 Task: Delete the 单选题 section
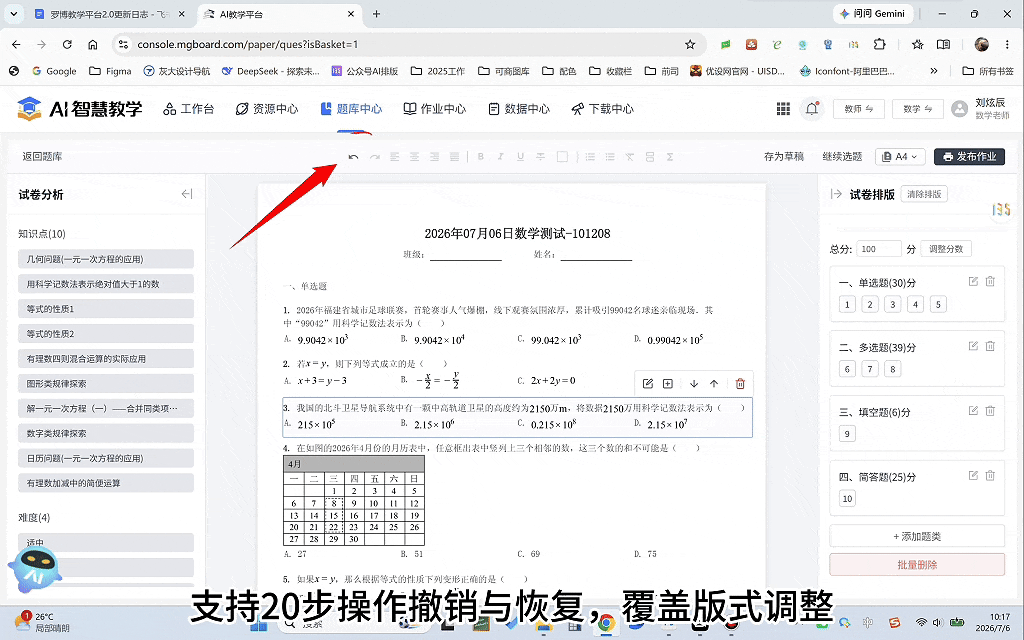[x=990, y=281]
